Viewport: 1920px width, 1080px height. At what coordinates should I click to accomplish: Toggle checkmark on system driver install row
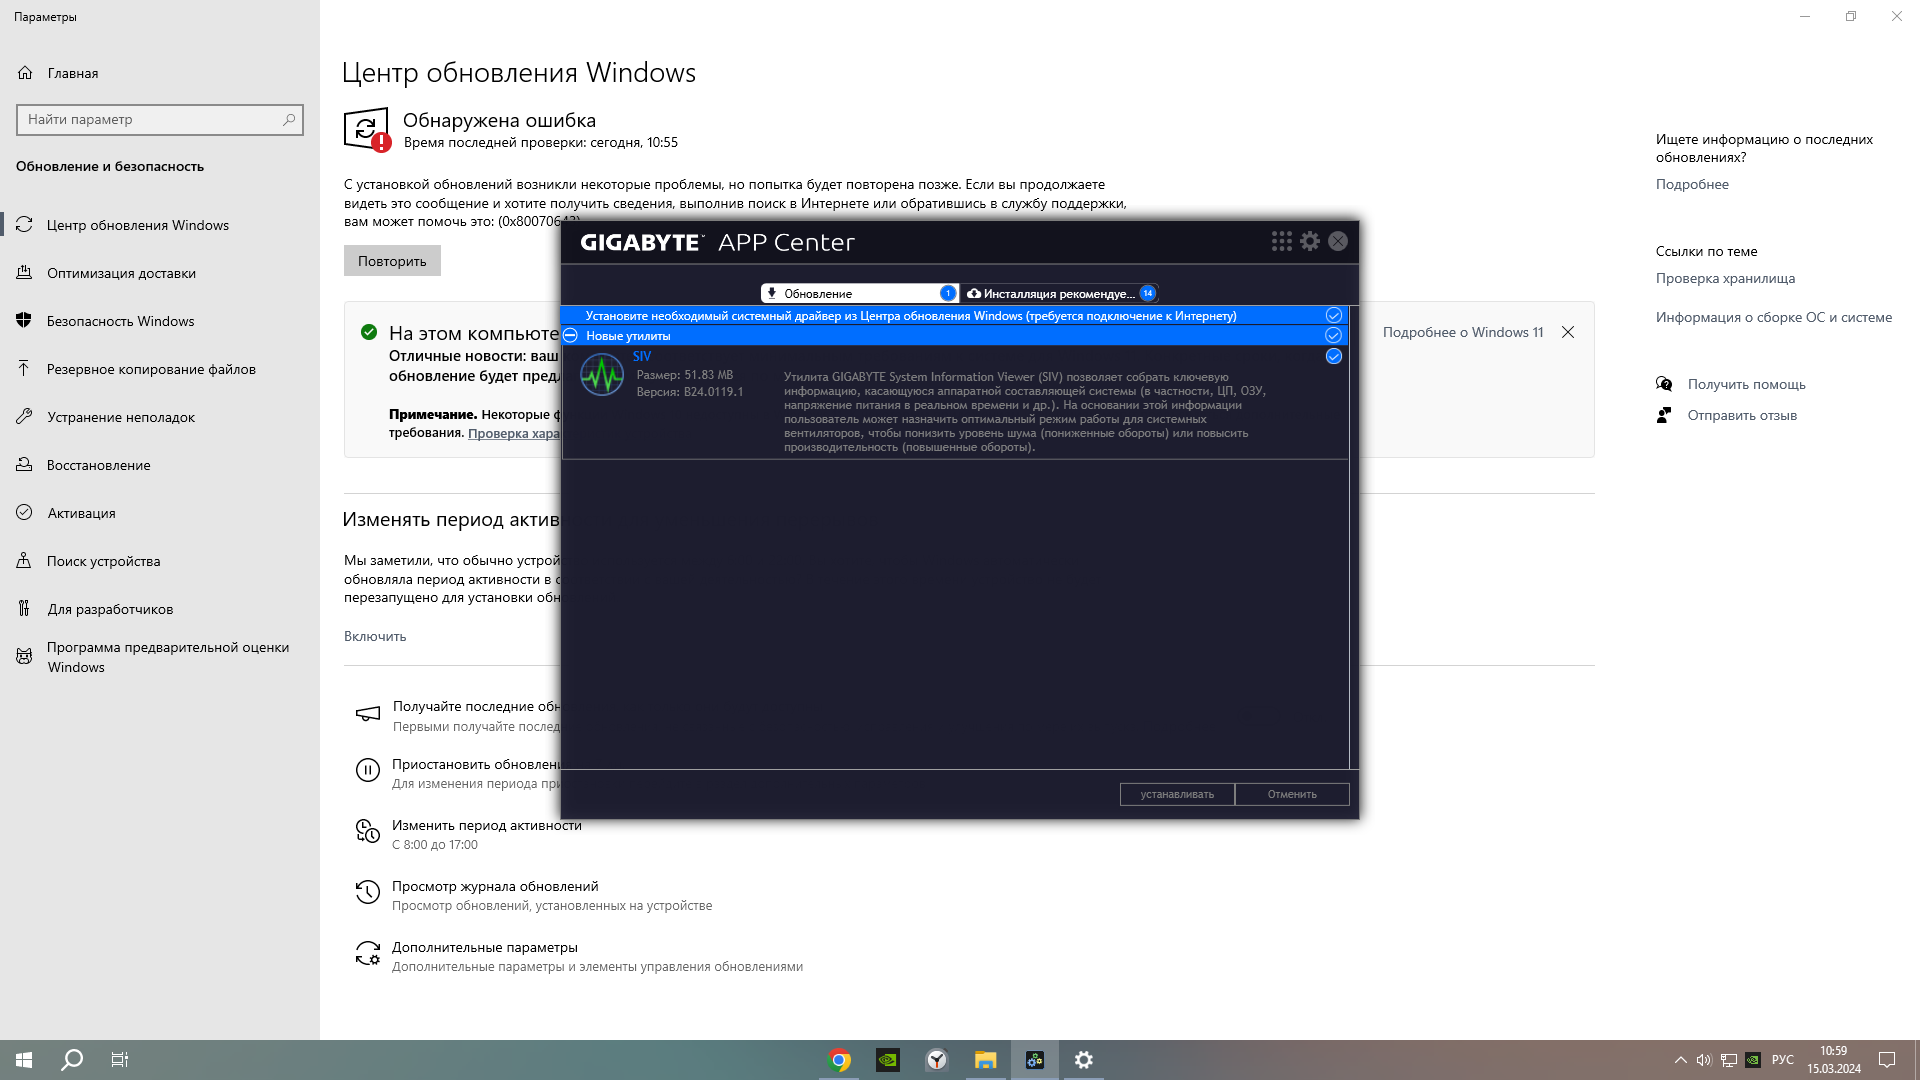[1333, 315]
